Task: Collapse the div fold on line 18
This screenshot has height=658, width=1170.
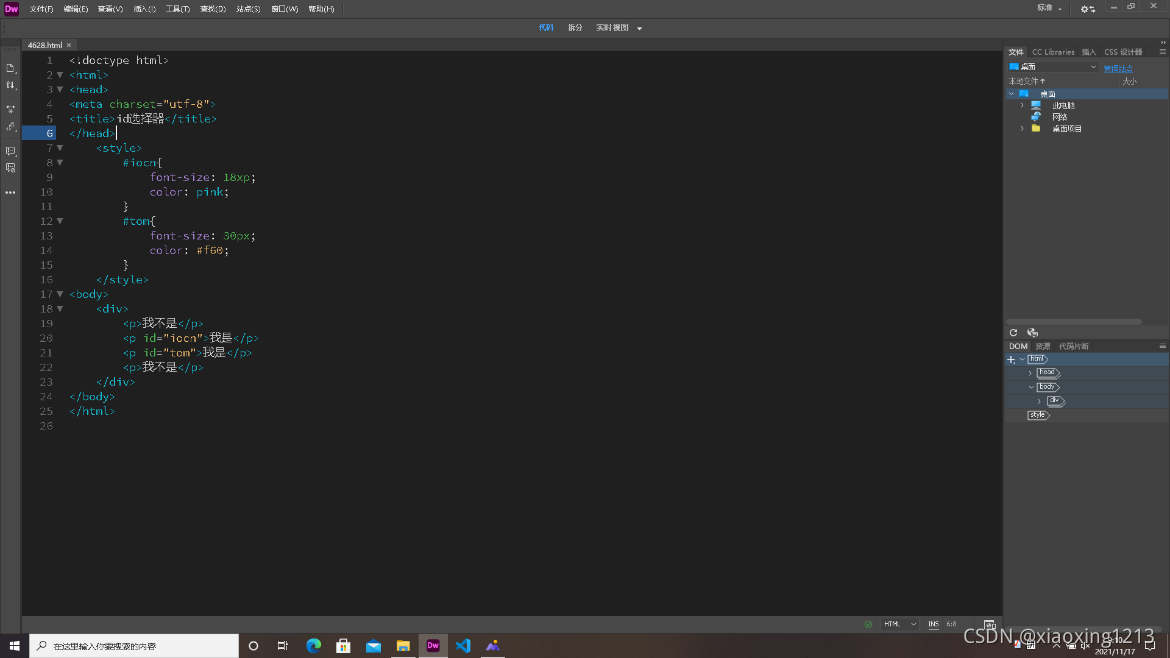Action: point(60,309)
